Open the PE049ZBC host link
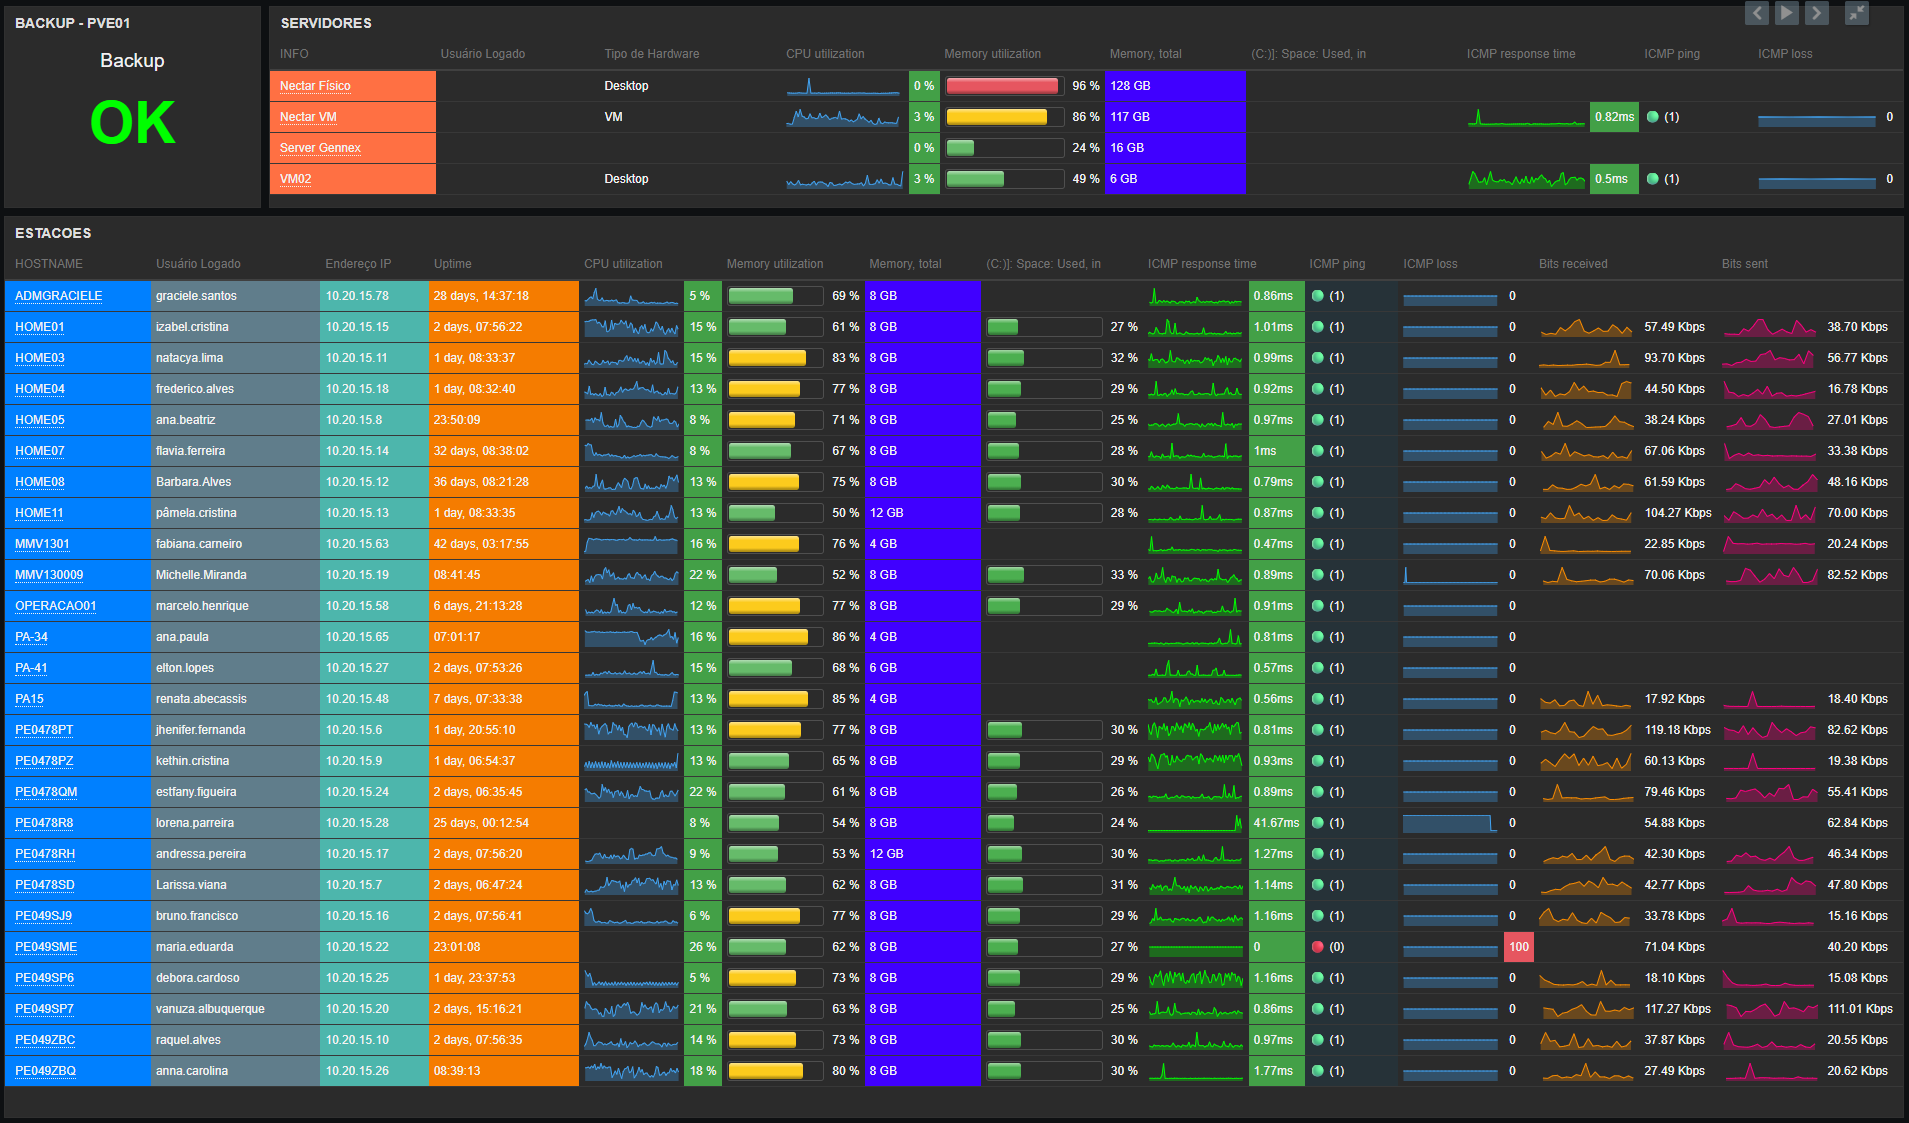This screenshot has width=1909, height=1123. (x=45, y=1040)
